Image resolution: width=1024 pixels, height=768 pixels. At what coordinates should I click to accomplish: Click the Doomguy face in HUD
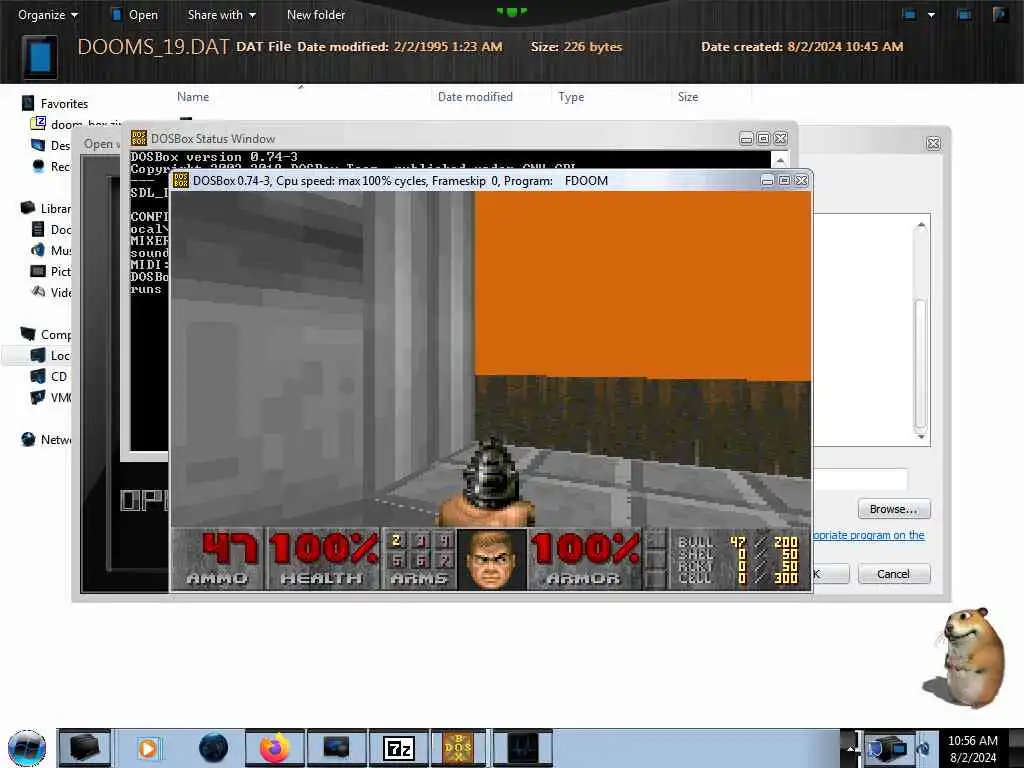[x=491, y=560]
